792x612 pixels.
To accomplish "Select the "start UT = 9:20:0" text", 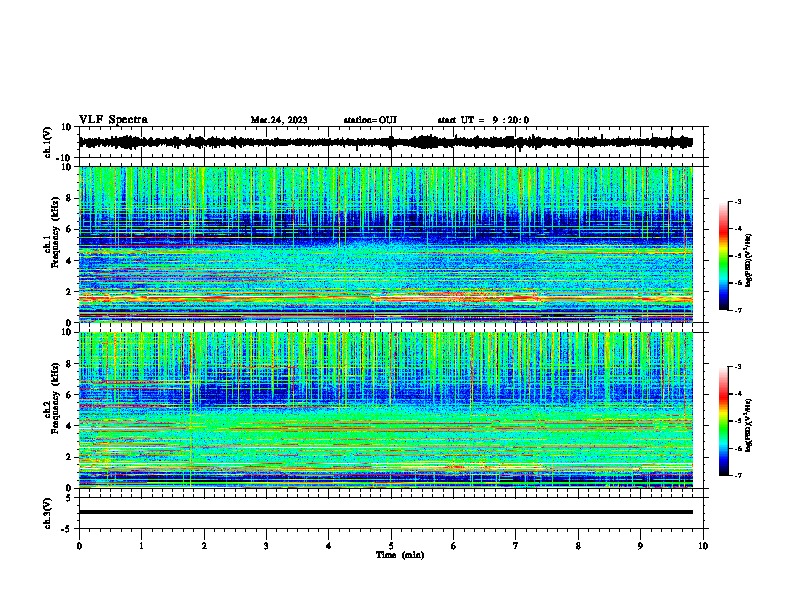I will coord(483,120).
